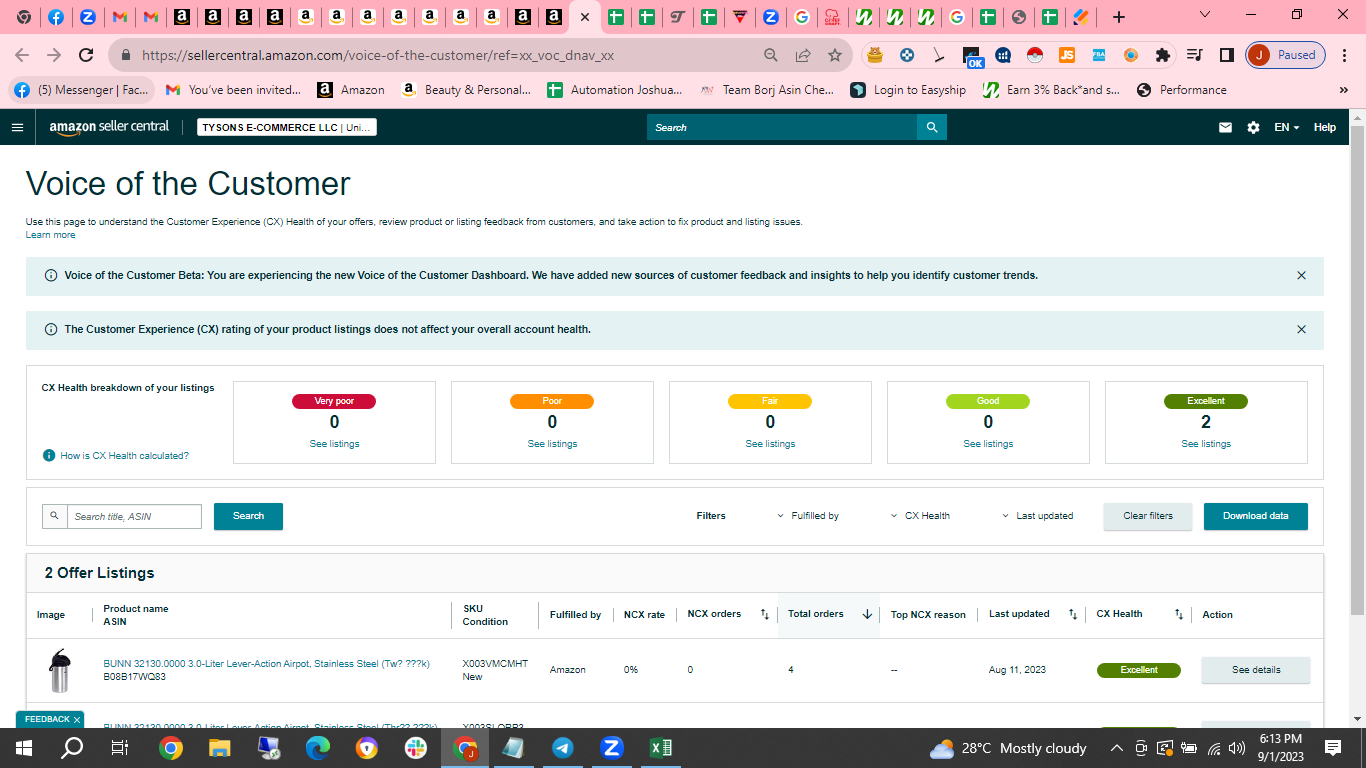
Task: Open Excel from the taskbar
Action: click(x=660, y=748)
